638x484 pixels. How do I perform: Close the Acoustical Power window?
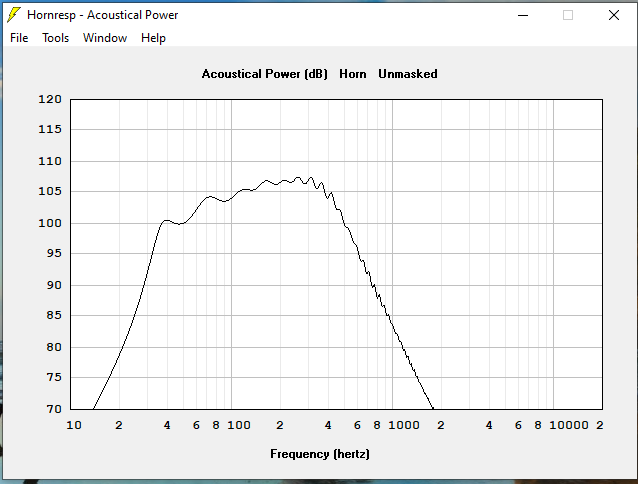click(x=614, y=15)
